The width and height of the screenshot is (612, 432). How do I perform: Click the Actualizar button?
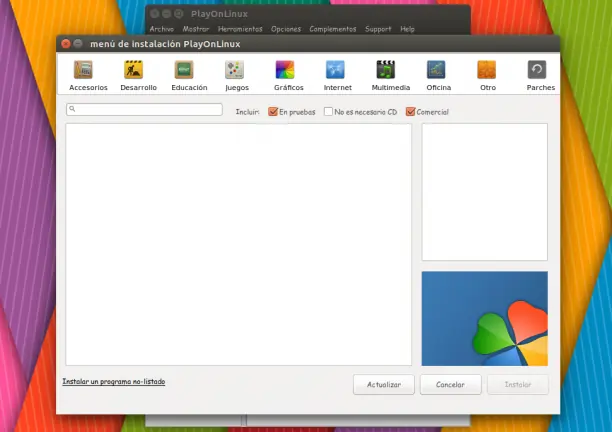384,385
